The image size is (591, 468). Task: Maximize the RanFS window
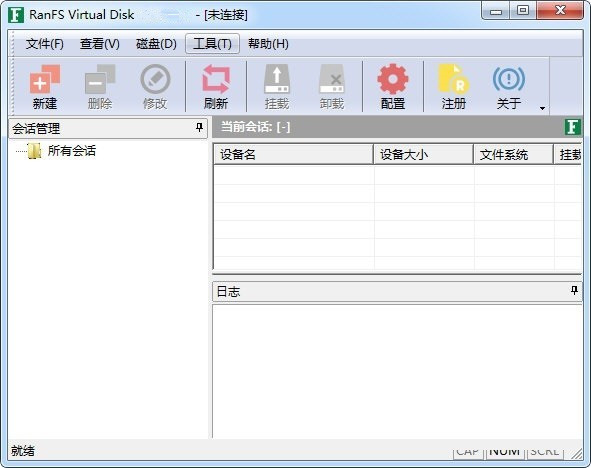(x=523, y=11)
